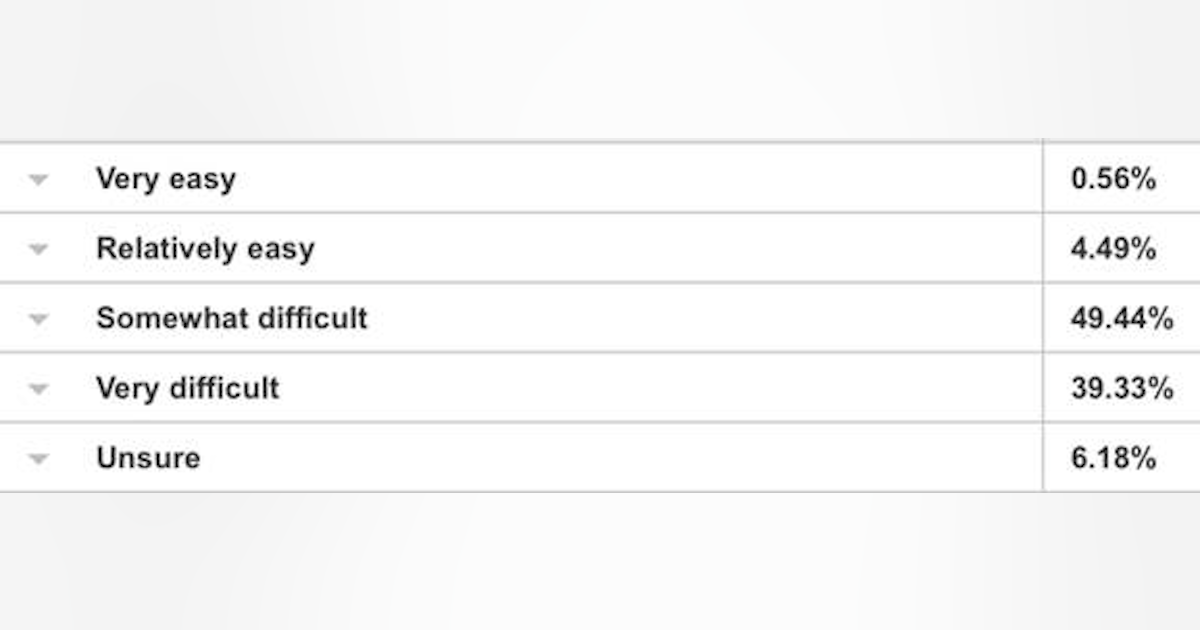Click the triangle next to Somewhat difficult
This screenshot has width=1200, height=630.
(38, 319)
